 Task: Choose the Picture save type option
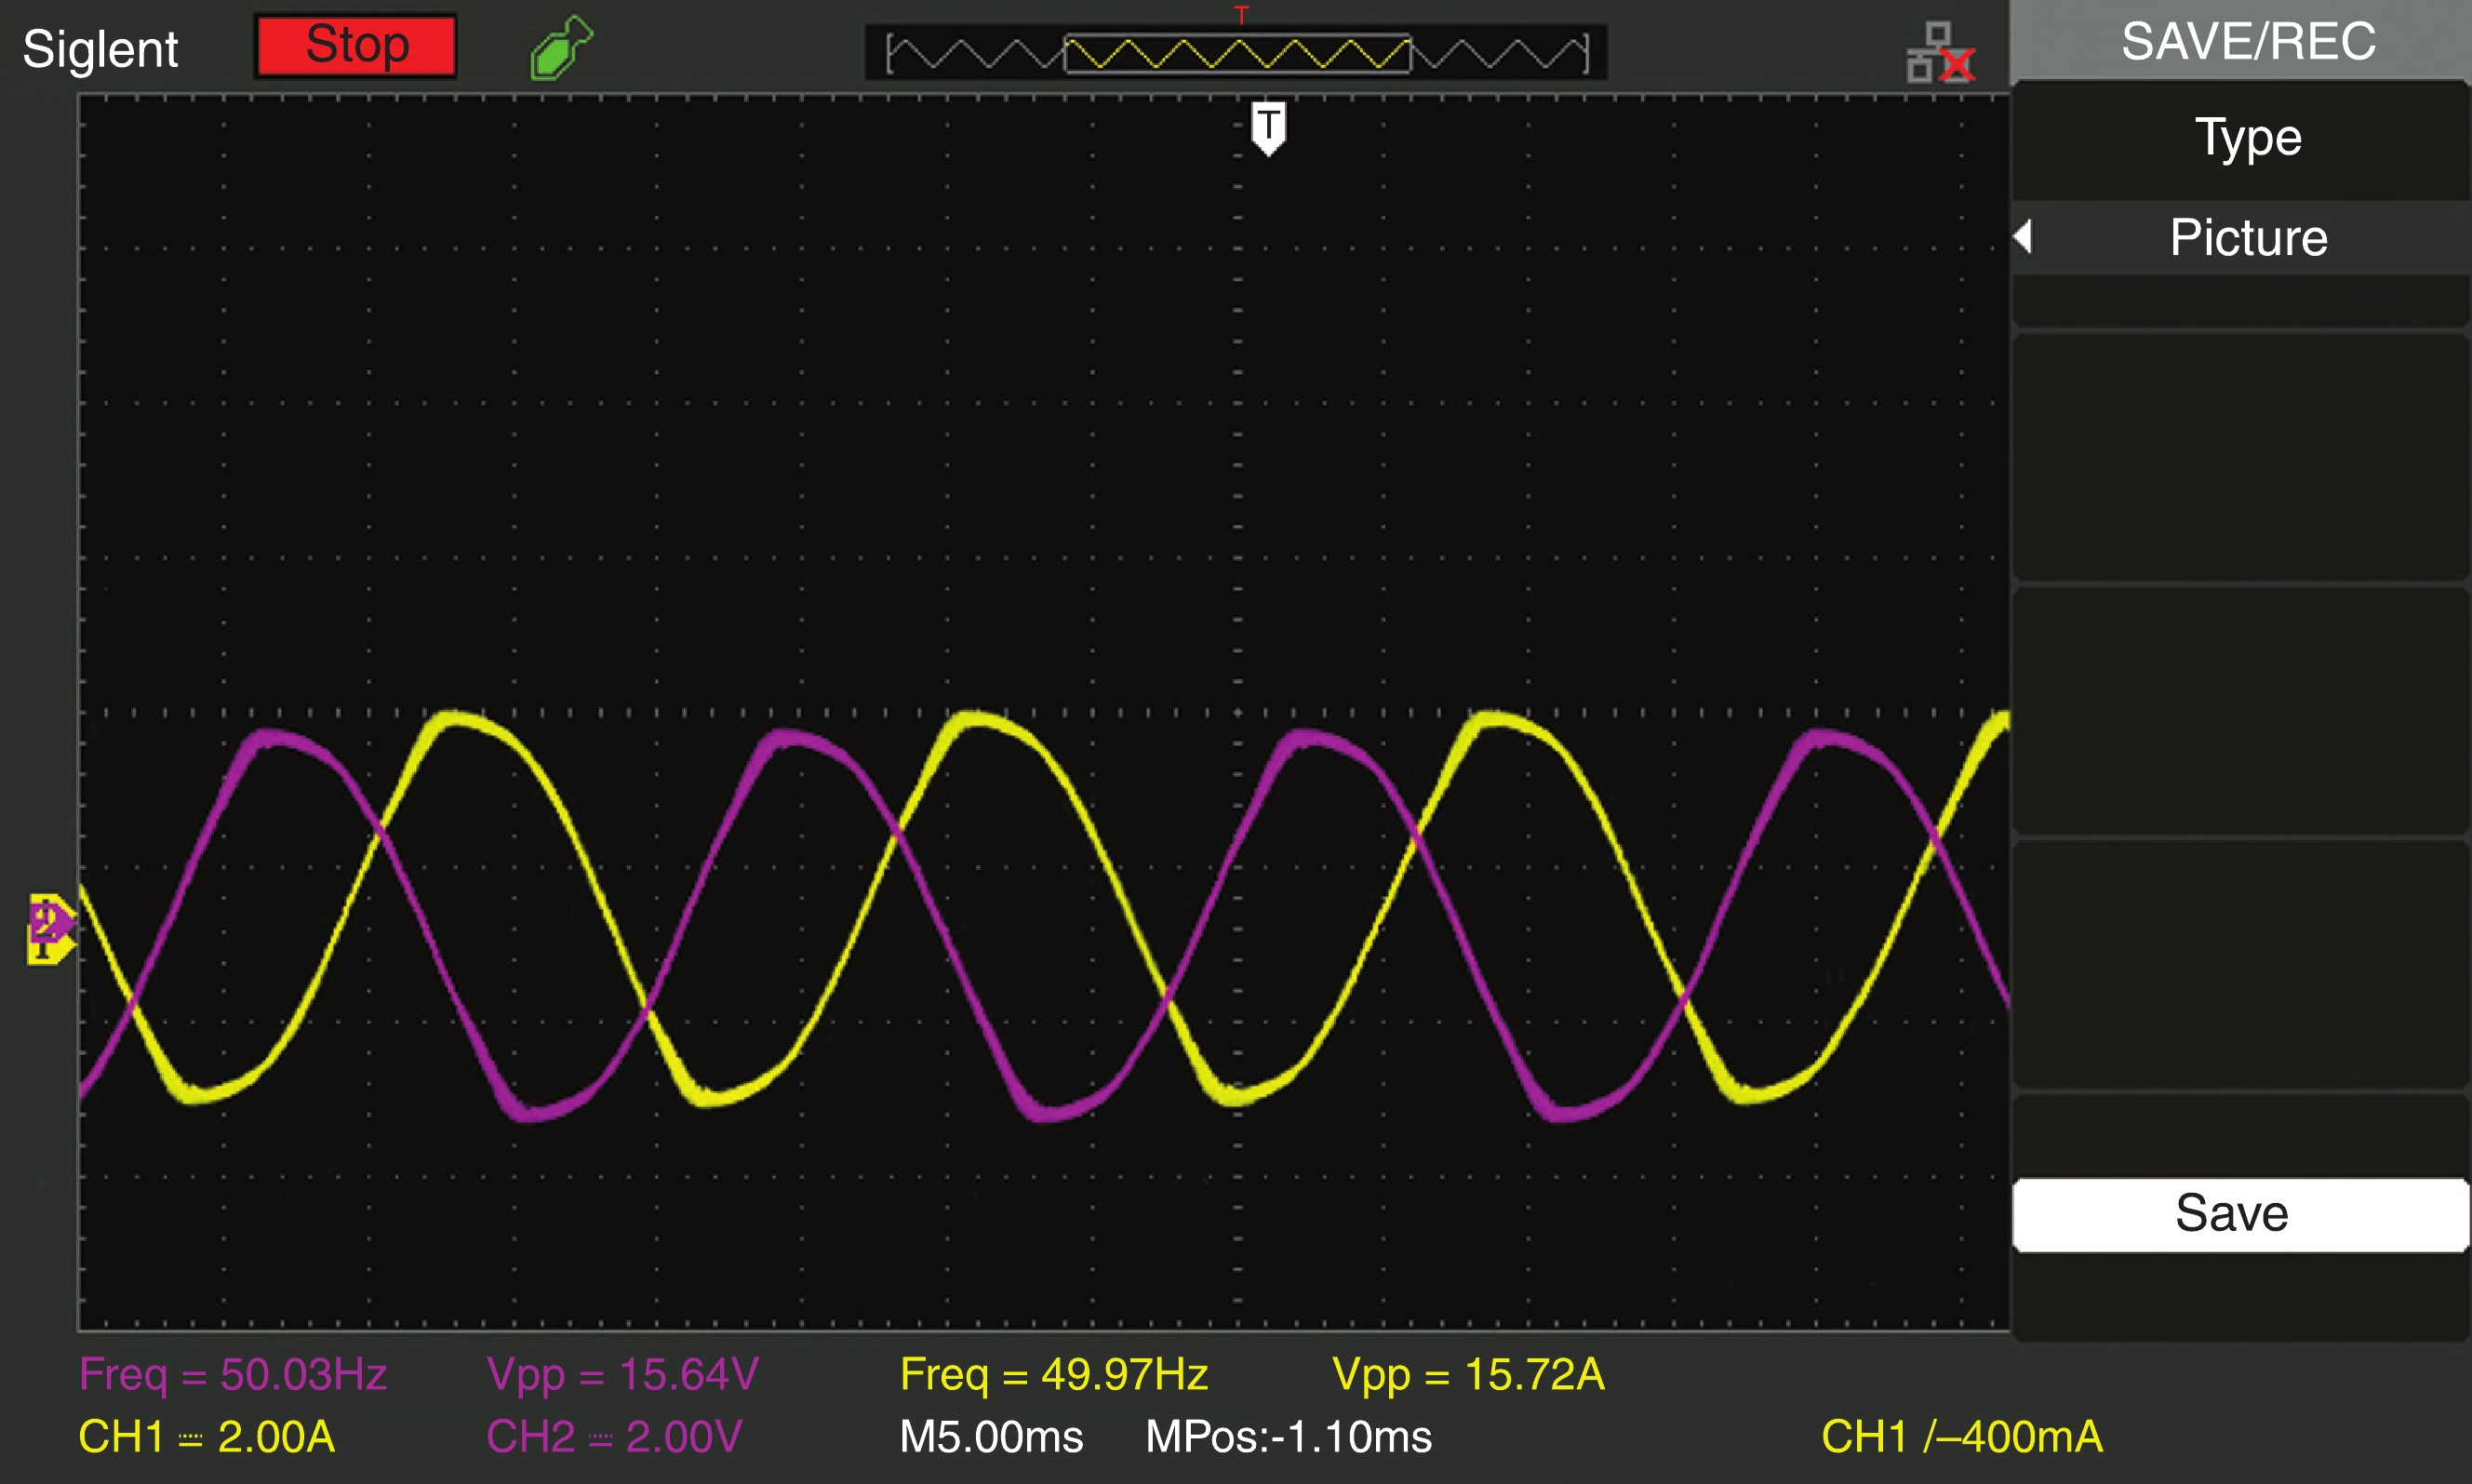click(2247, 238)
